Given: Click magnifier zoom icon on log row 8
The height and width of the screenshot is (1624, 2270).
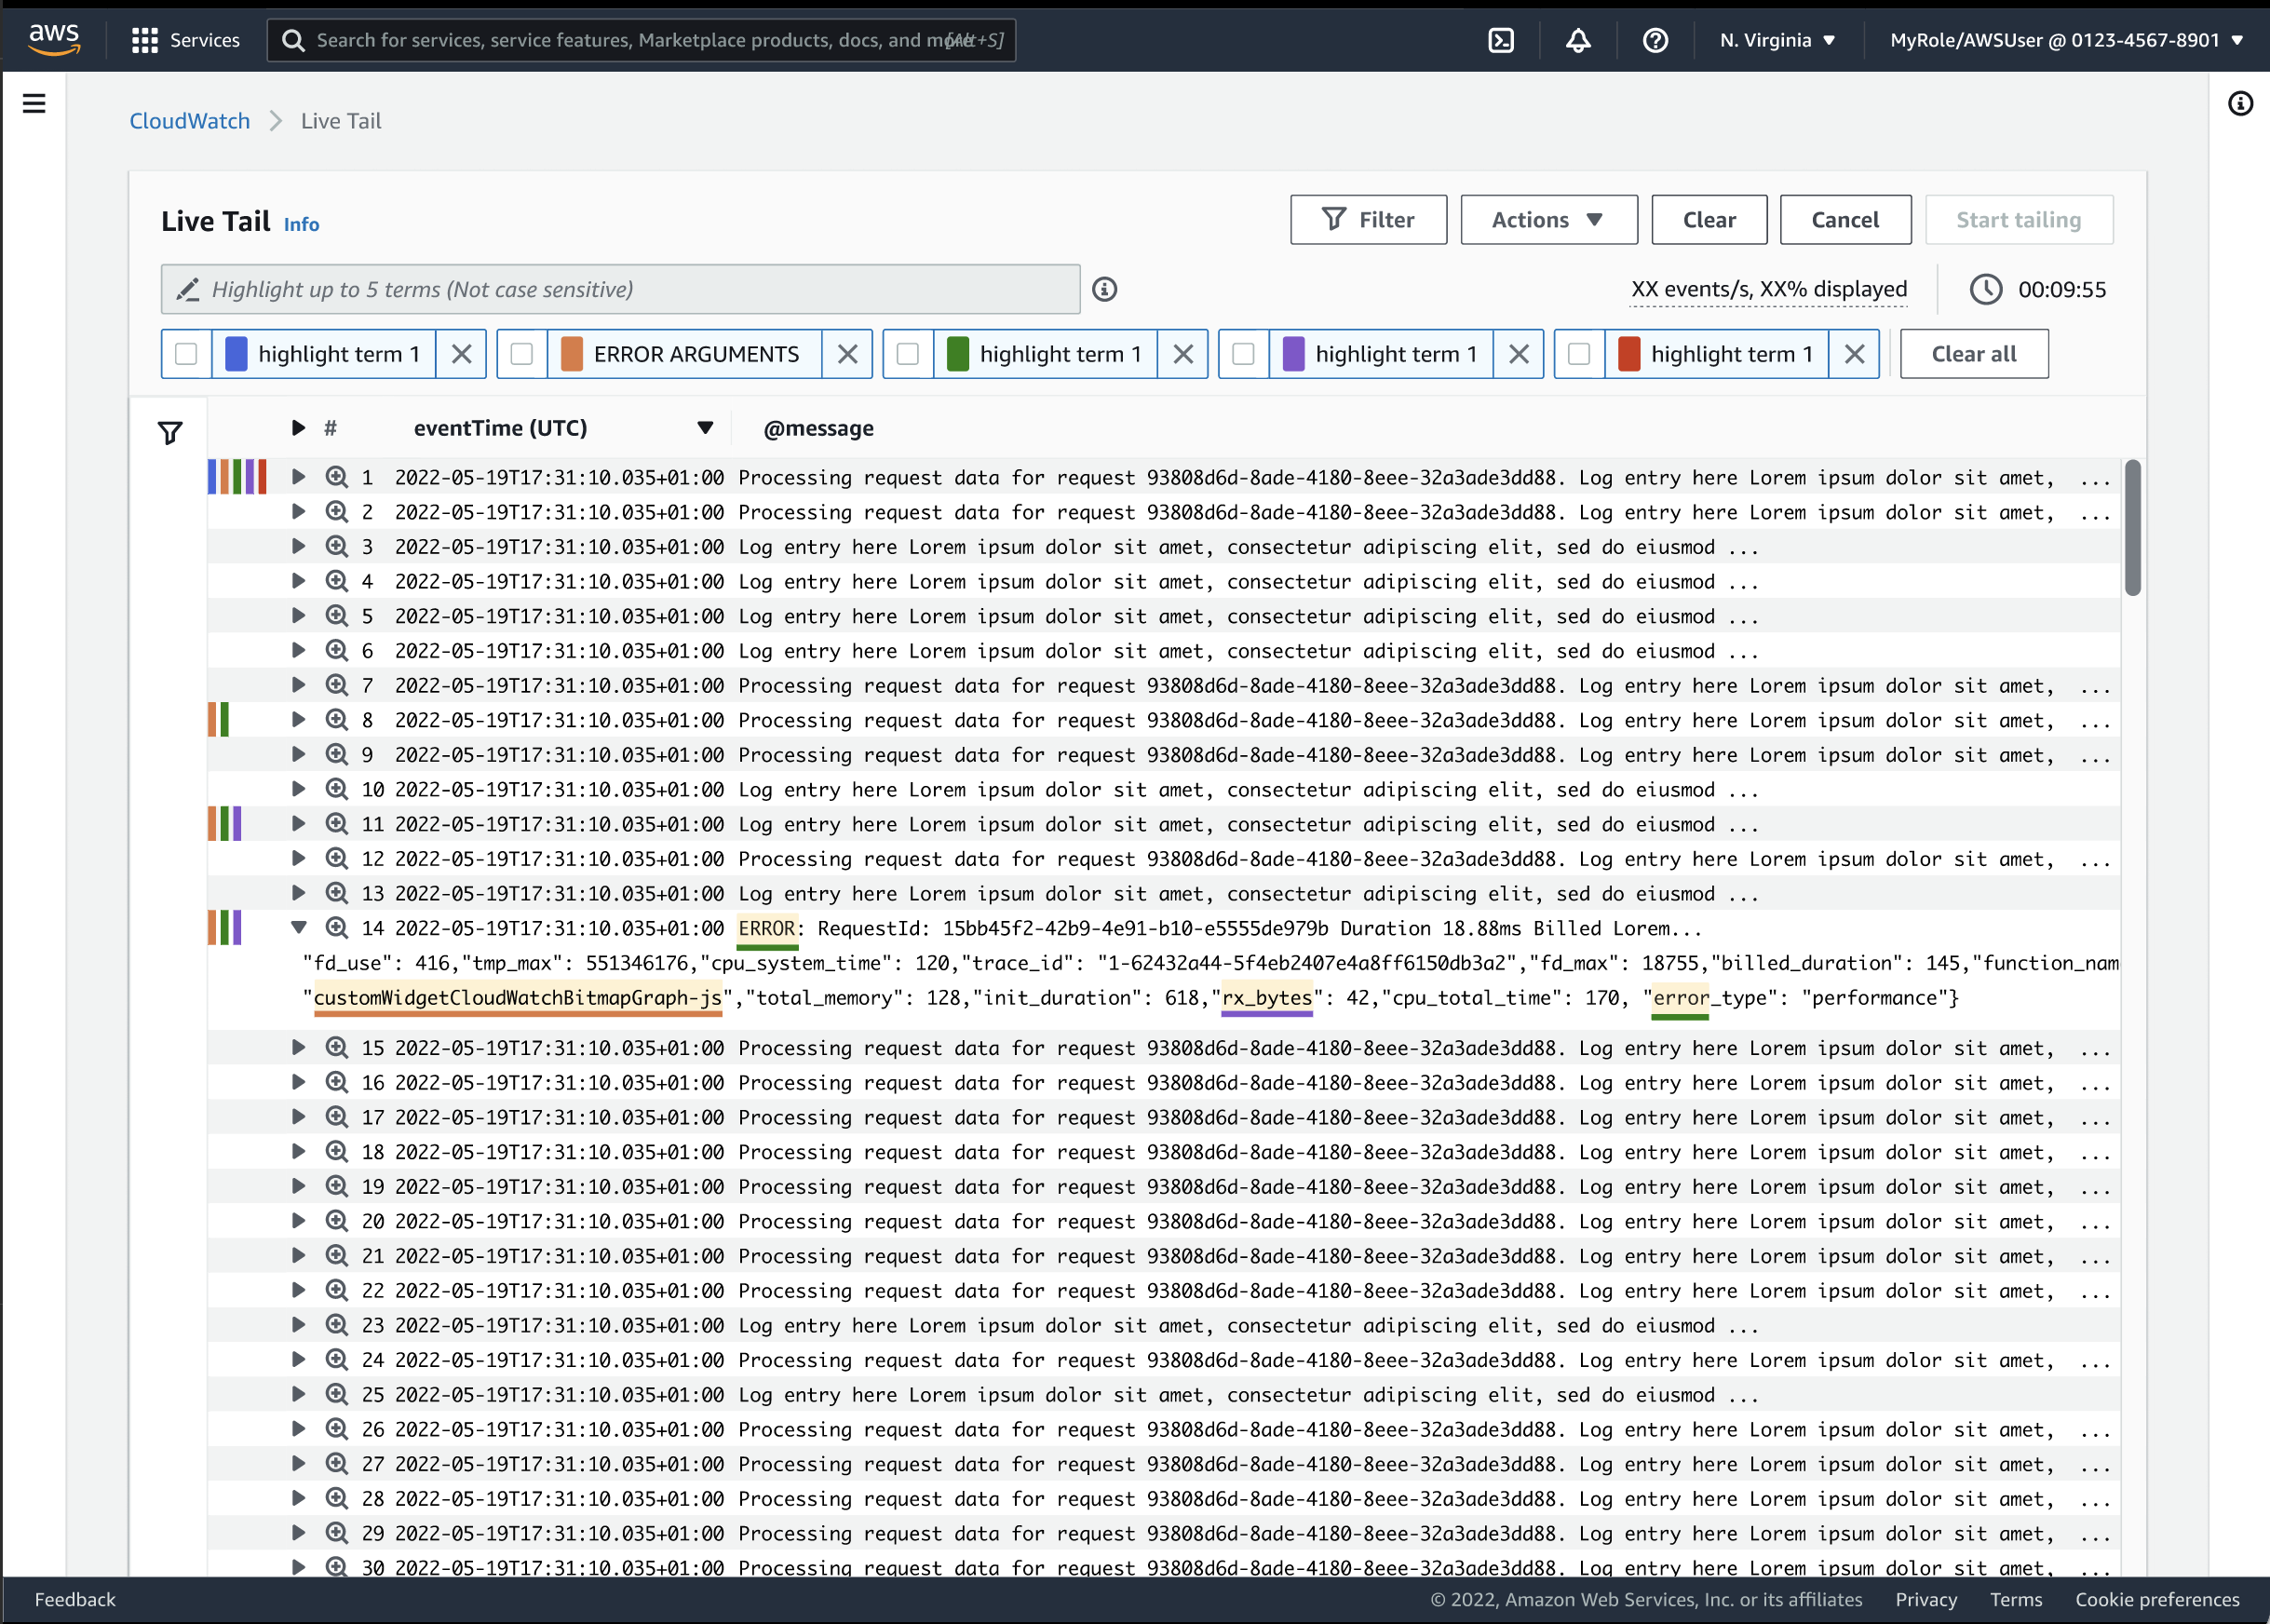Looking at the screenshot, I should coord(337,720).
